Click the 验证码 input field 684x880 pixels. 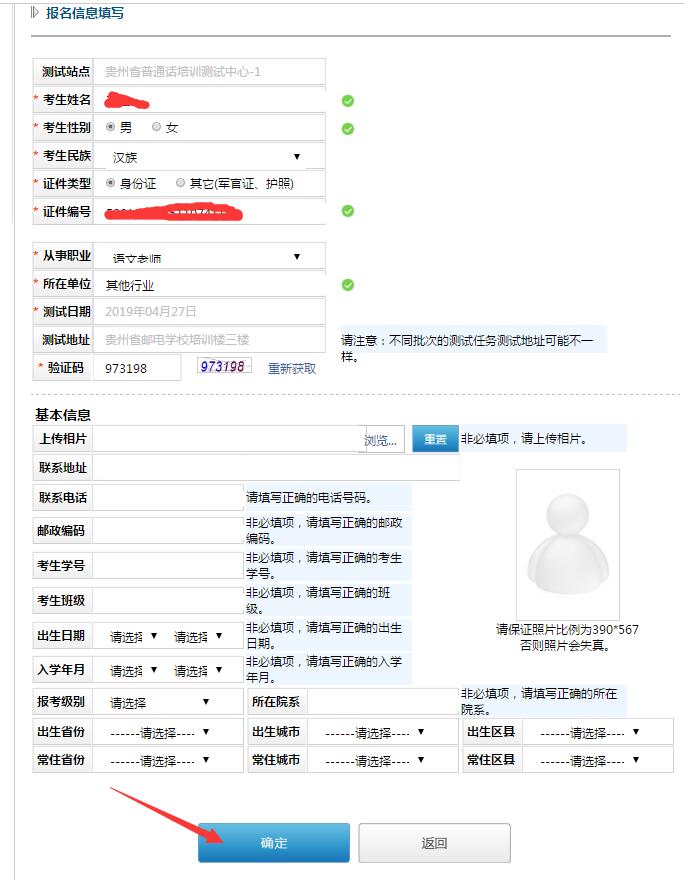(137, 368)
